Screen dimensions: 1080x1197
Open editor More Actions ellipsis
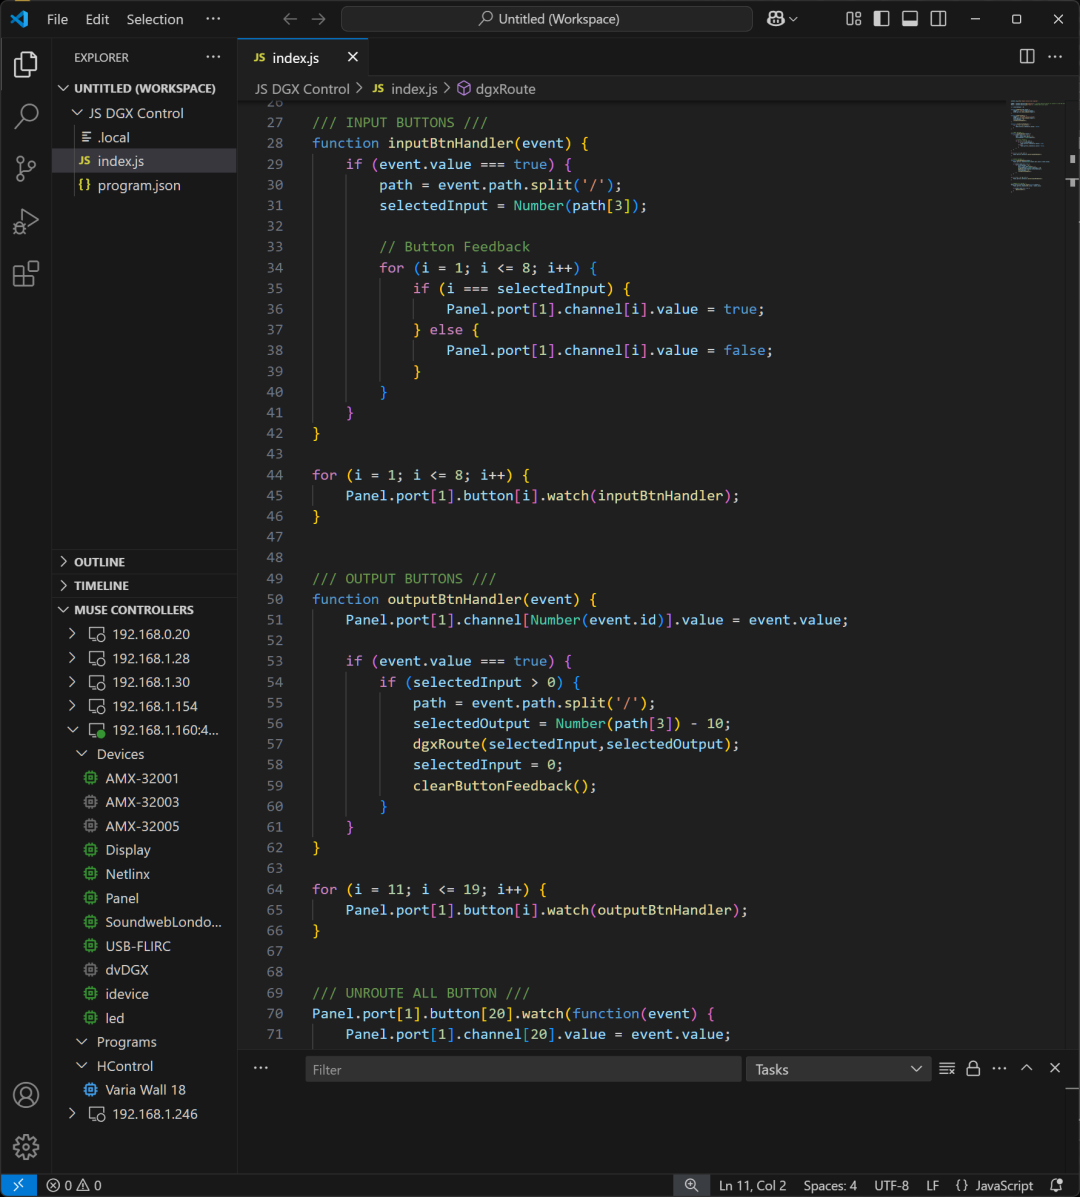pos(1055,56)
